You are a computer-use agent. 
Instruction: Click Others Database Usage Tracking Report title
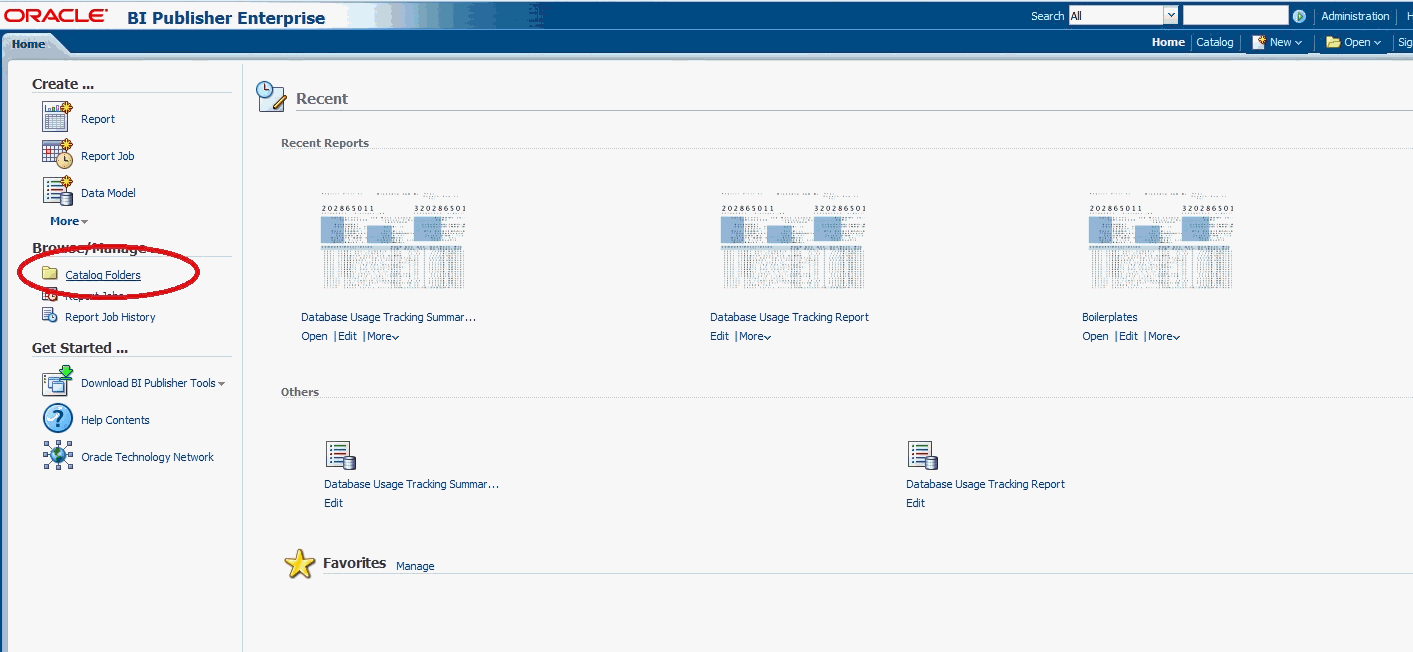point(985,484)
